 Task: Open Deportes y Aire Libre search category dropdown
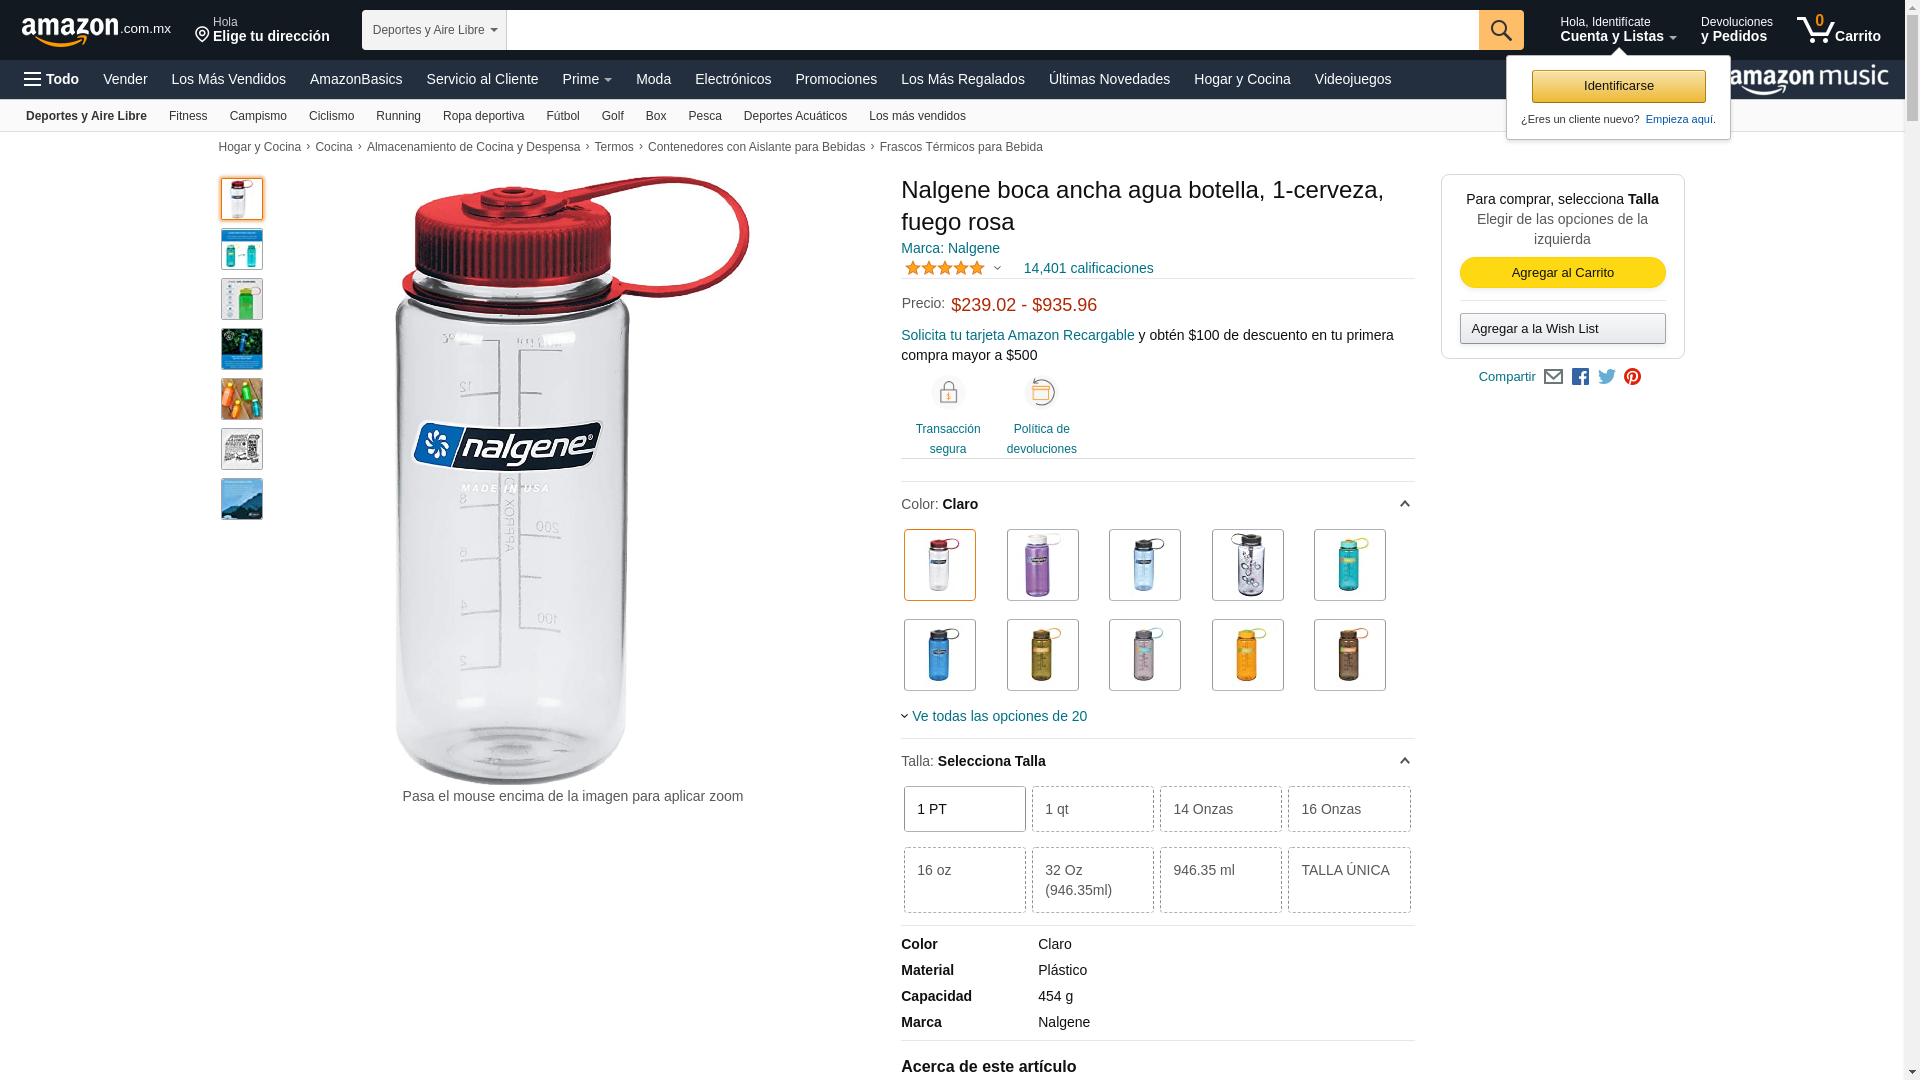(x=434, y=30)
